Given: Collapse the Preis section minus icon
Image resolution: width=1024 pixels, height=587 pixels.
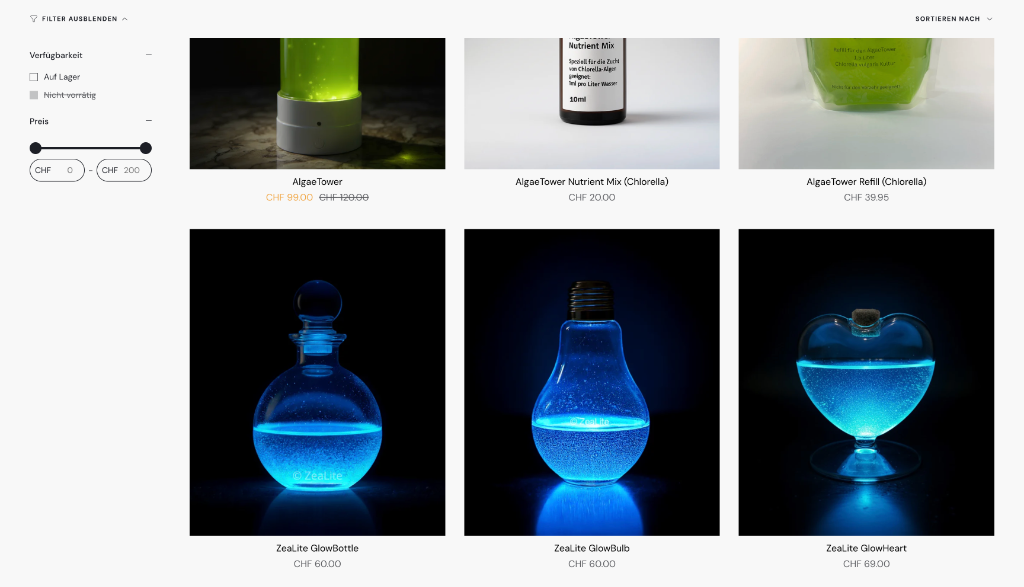Looking at the screenshot, I should click(149, 121).
